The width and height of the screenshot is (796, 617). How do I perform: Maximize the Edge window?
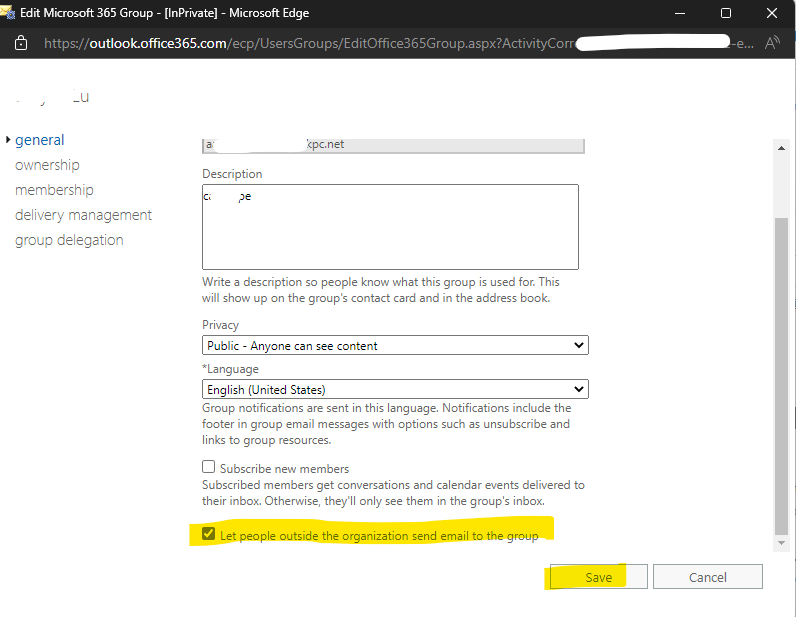(726, 13)
